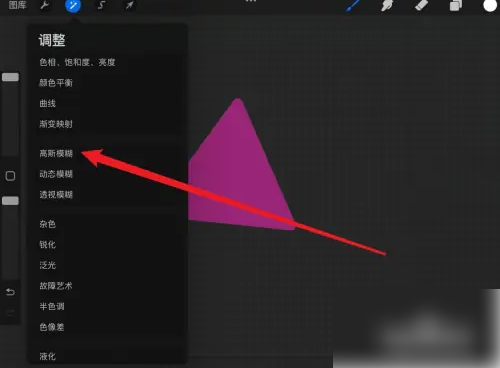Viewport: 500px width, 368px height.
Task: Tap the 图库 gallery button
Action: click(17, 5)
